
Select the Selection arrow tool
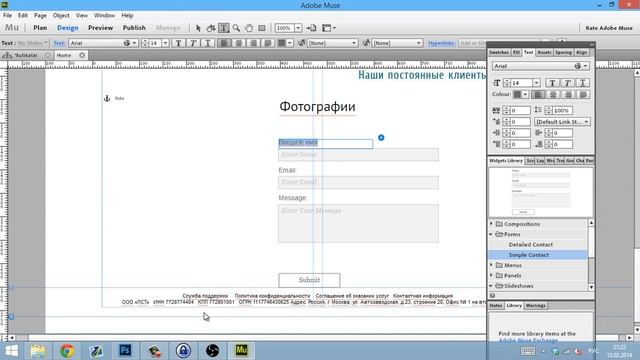tap(198, 28)
